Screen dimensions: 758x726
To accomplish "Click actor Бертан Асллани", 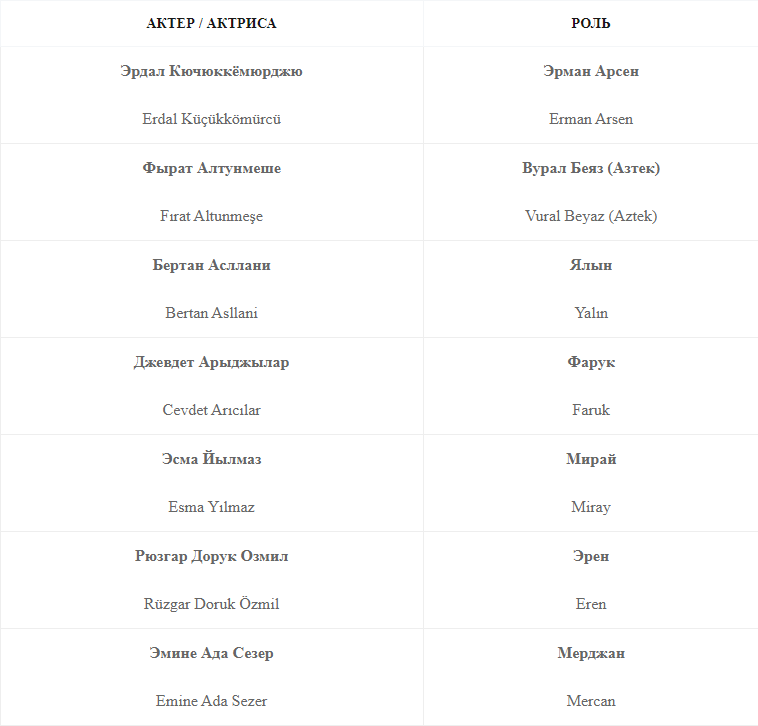I will [211, 265].
